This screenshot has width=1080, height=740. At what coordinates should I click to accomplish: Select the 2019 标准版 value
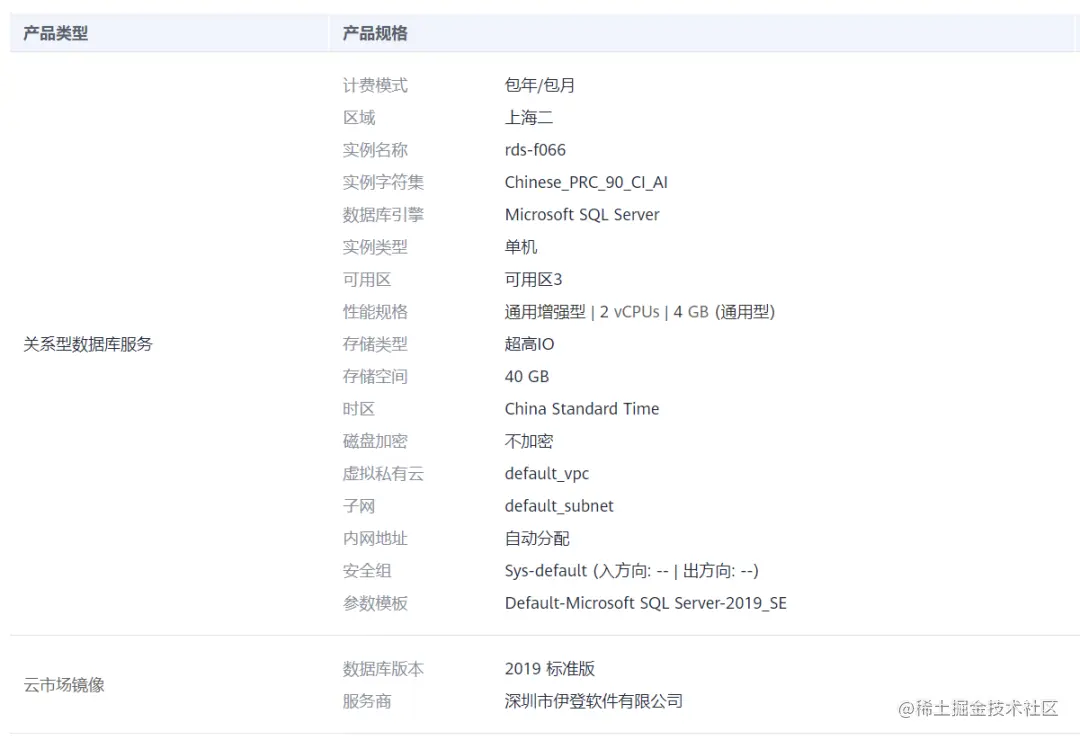tap(550, 668)
